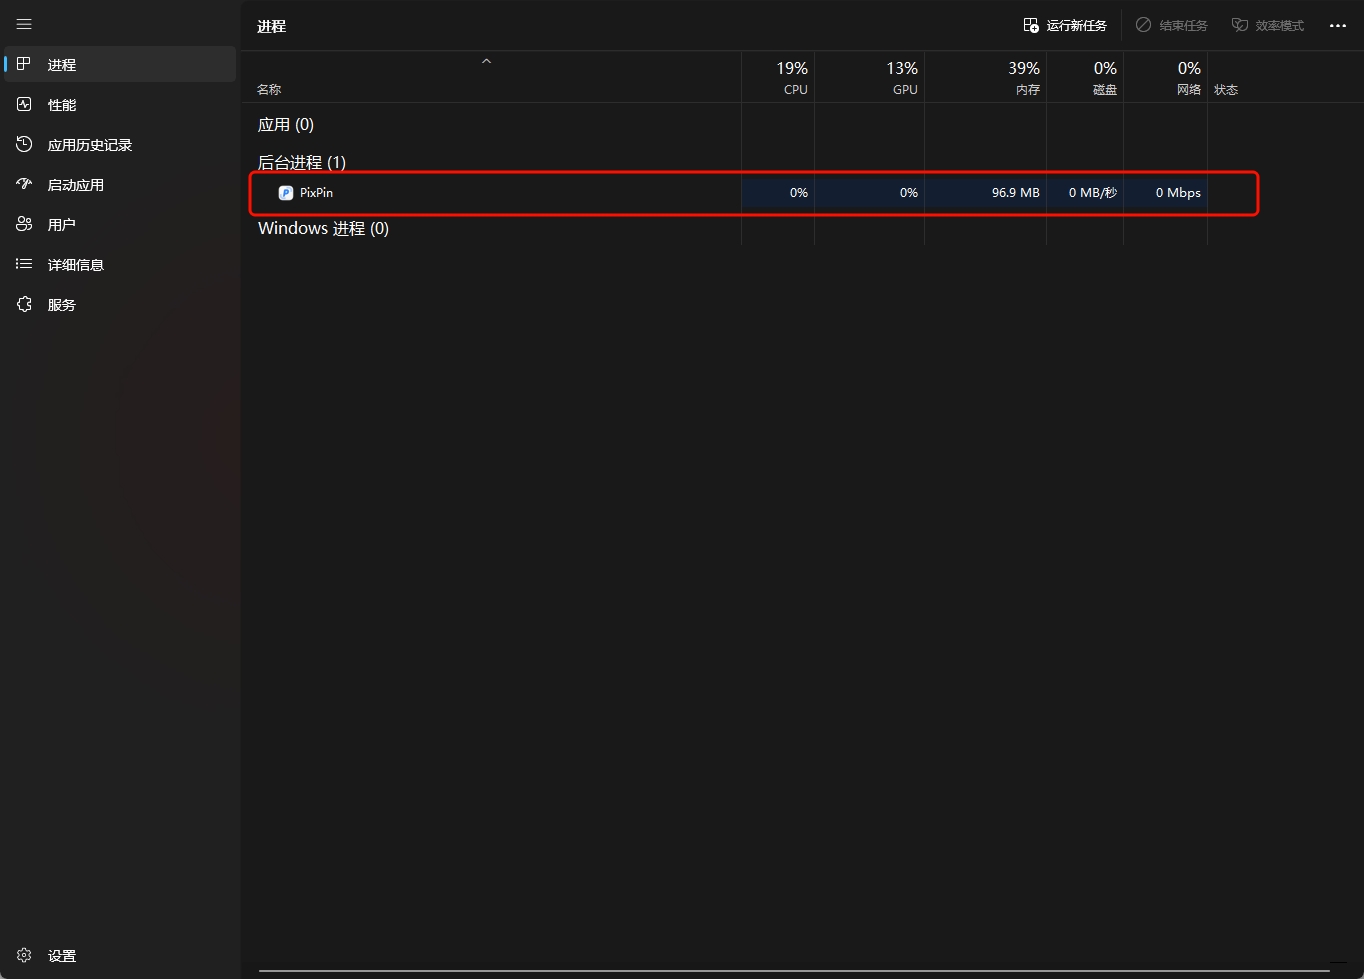Open the 服务 (Services) page
Screen dimensions: 1364x979
(x=61, y=305)
